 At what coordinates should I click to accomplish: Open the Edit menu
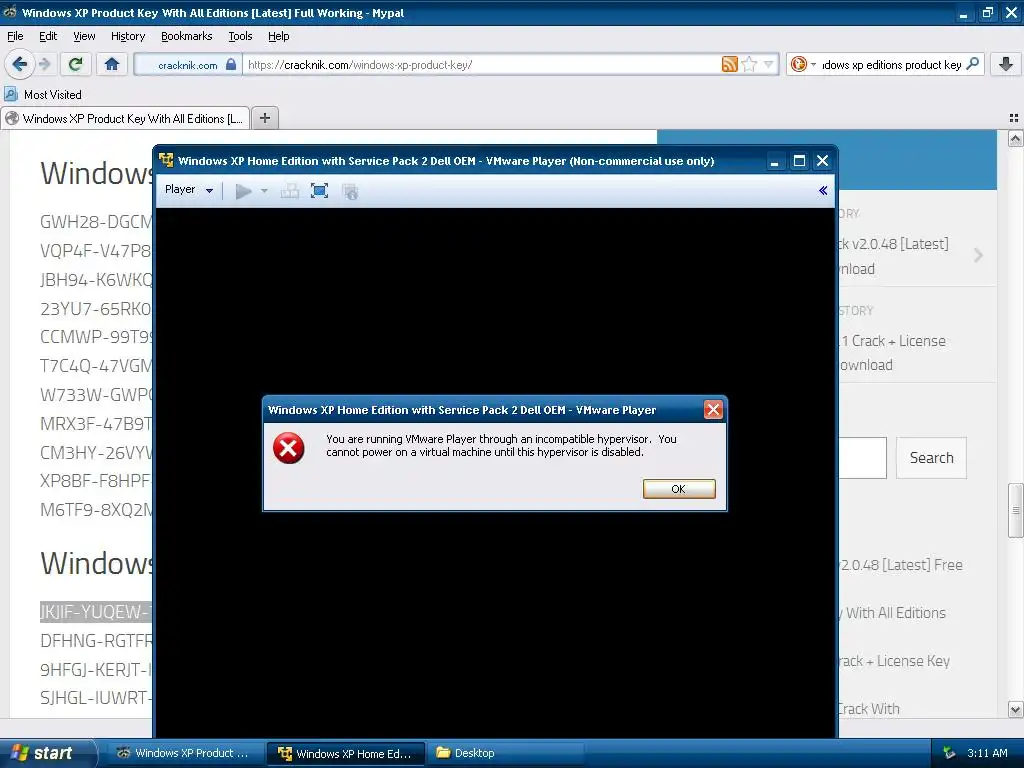48,36
